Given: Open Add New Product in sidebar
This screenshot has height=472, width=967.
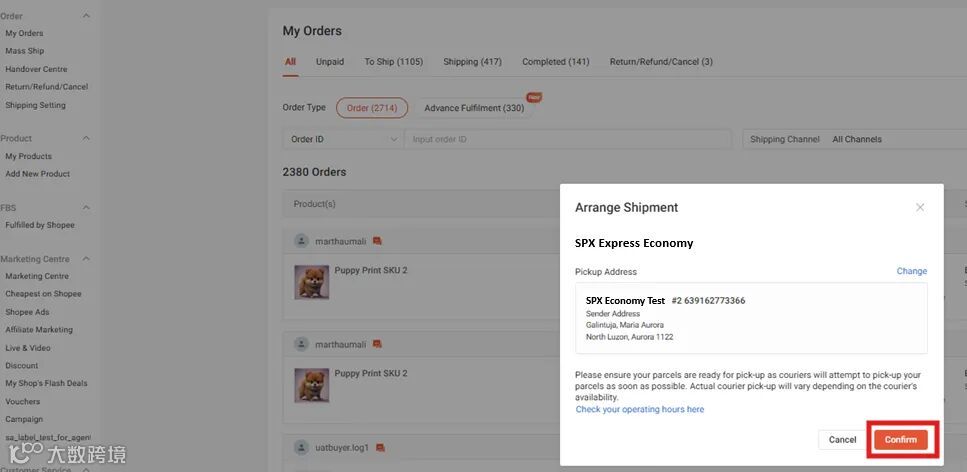Looking at the screenshot, I should click(38, 174).
